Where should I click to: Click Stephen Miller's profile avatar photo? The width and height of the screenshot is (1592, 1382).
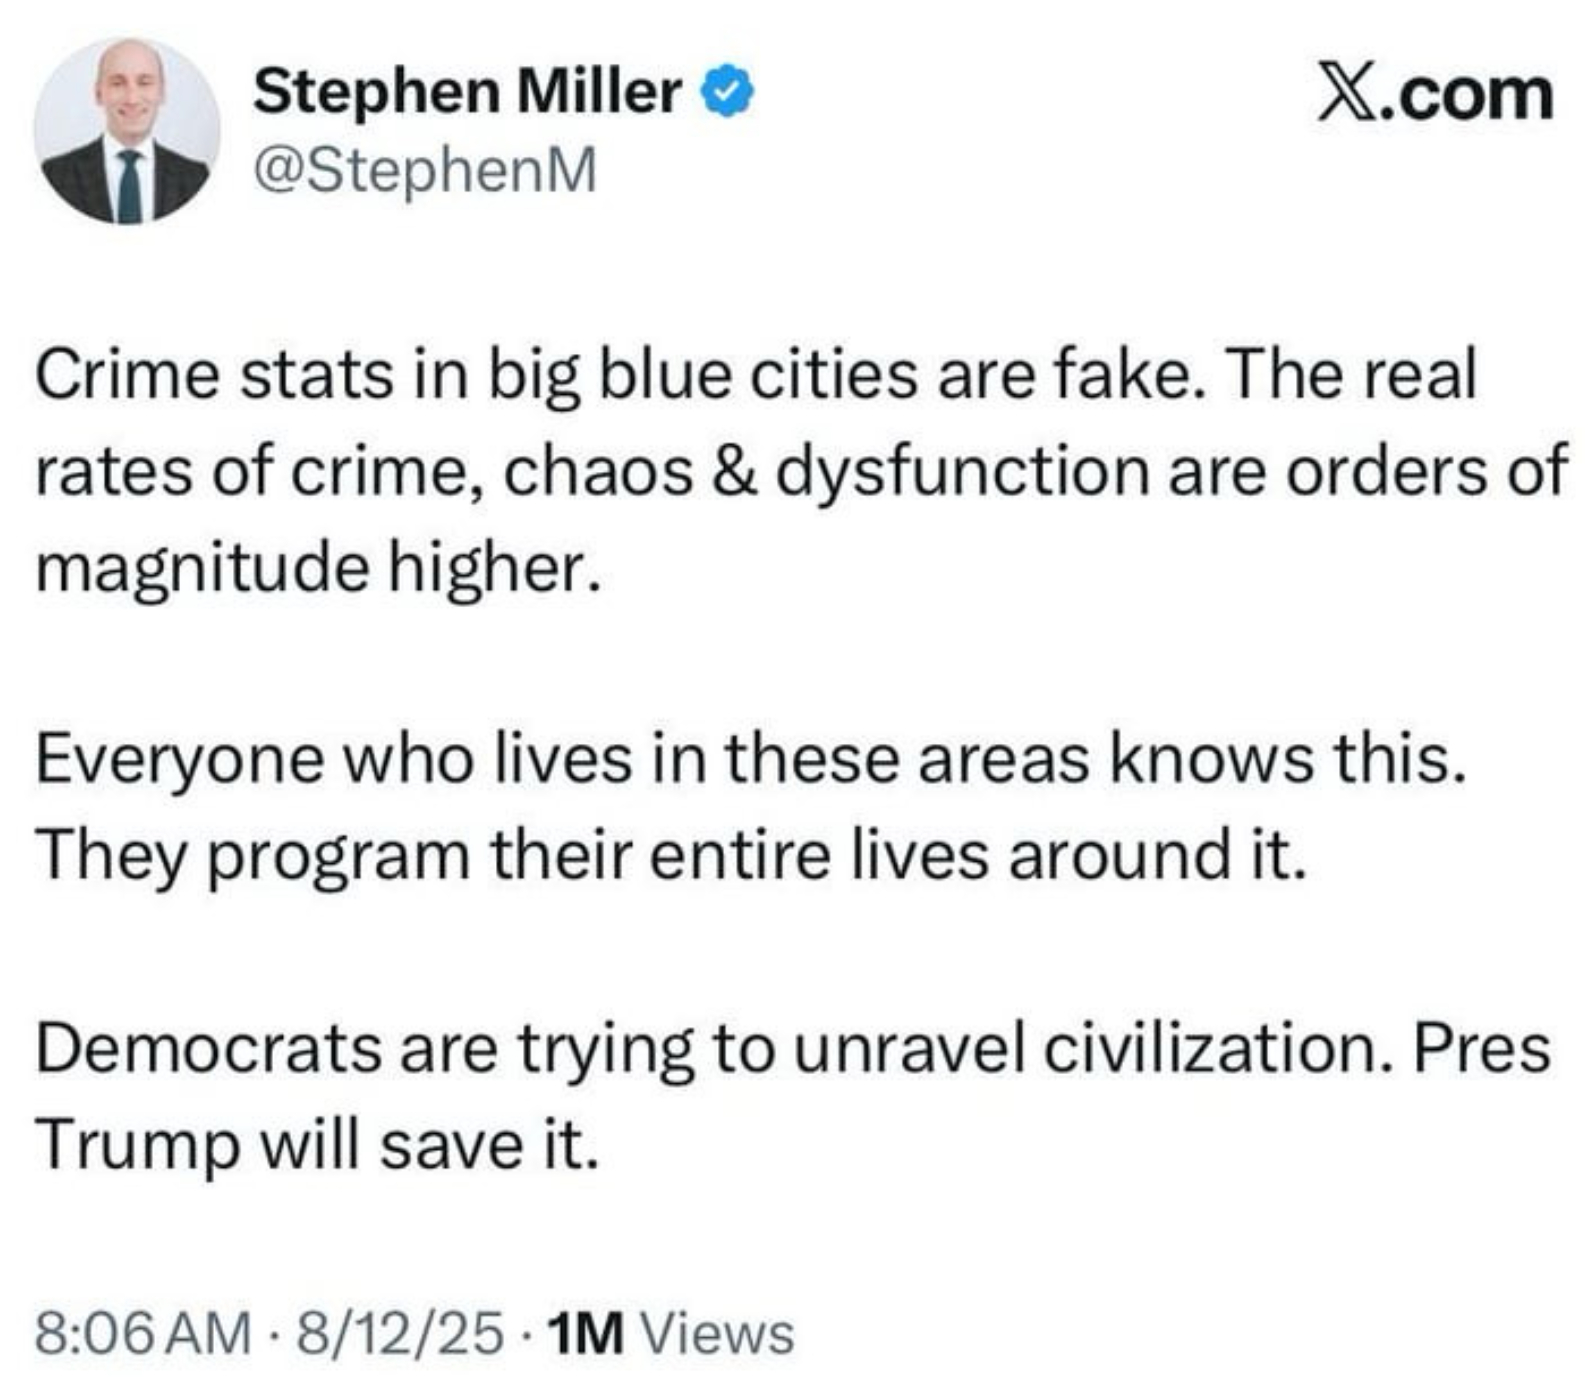pyautogui.click(x=127, y=130)
